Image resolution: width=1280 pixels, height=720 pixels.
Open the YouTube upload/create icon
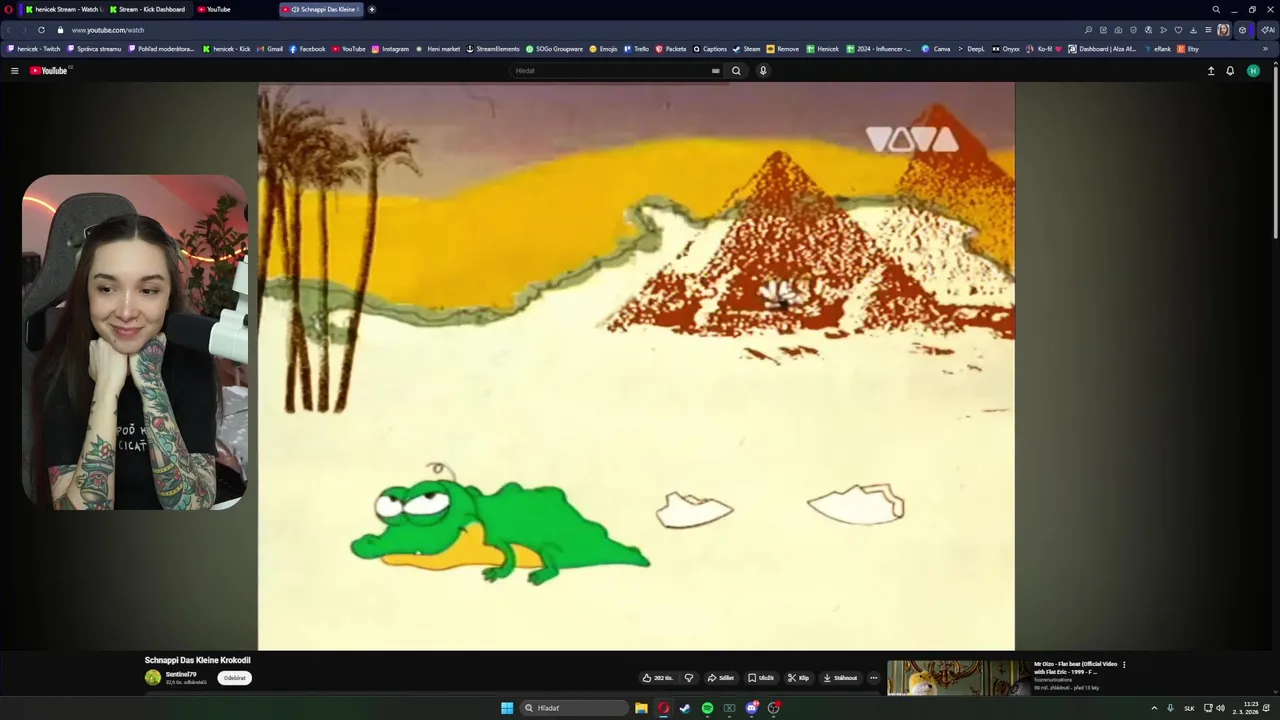click(1211, 71)
